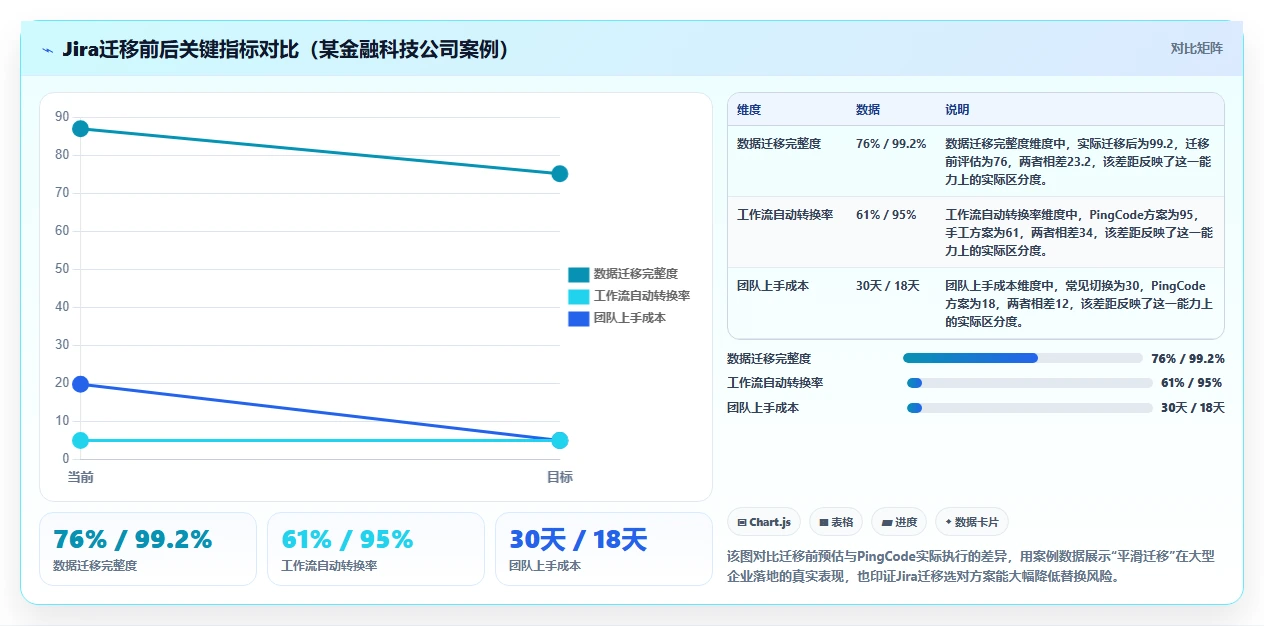
Task: Select the 数据卡片 tag chip
Action: coord(972,522)
